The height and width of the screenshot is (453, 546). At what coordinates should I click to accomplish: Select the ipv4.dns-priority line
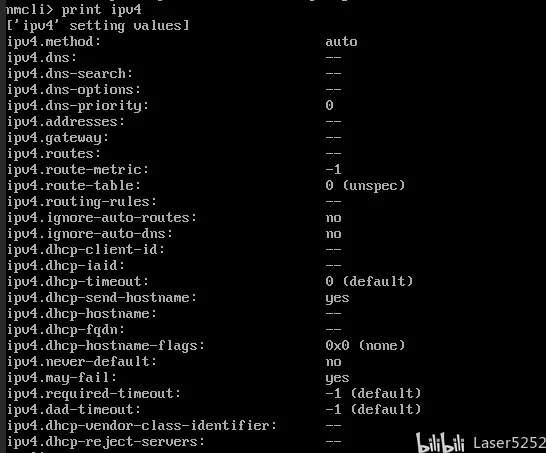(x=170, y=106)
